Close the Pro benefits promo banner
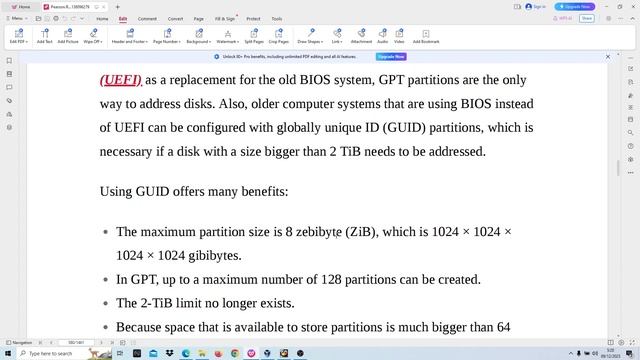 (608, 57)
